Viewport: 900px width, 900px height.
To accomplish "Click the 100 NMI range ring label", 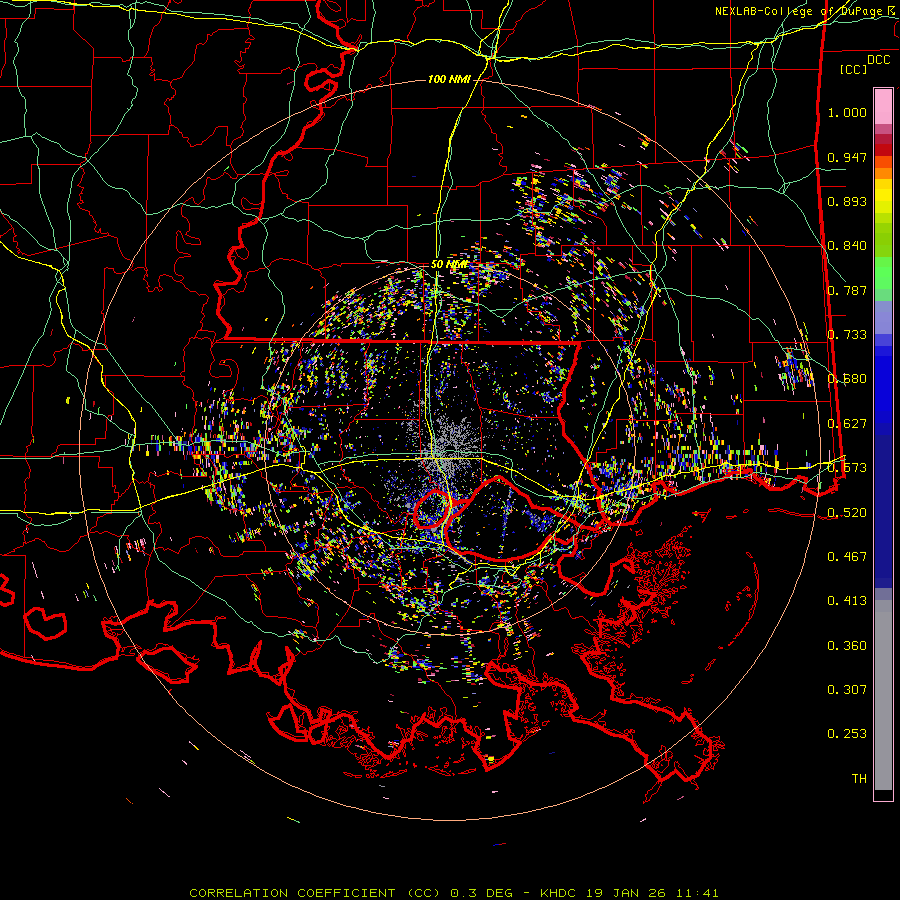I will pyautogui.click(x=449, y=79).
